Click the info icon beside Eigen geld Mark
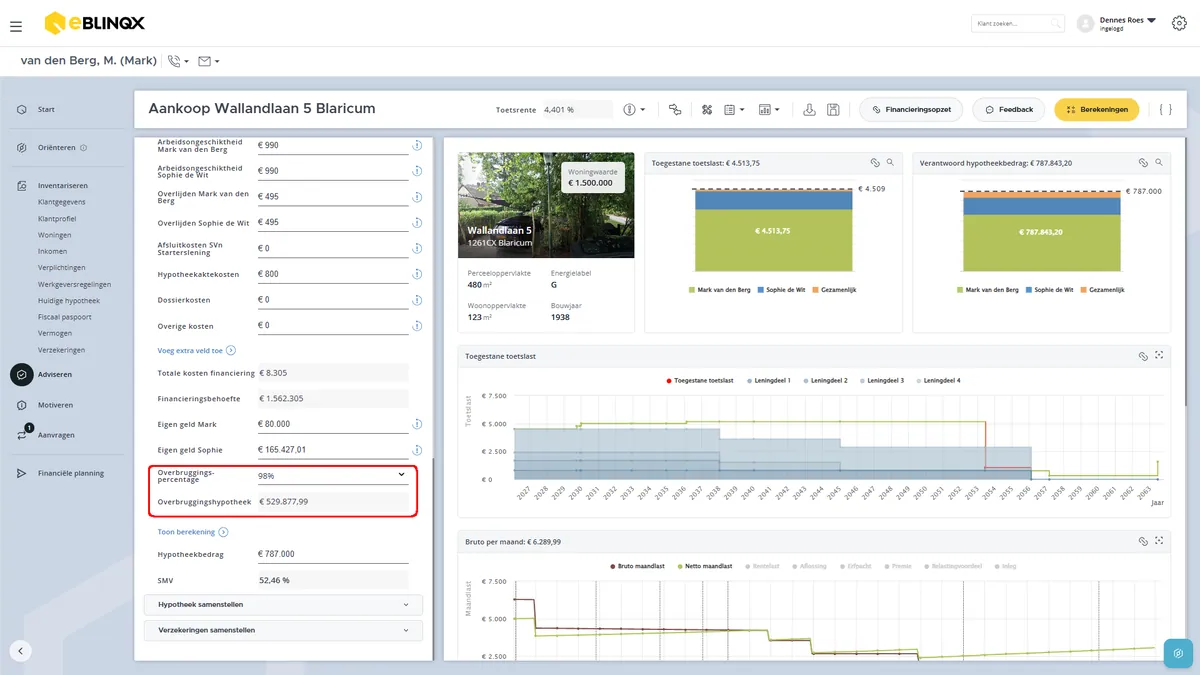Screen dimensions: 1200x675 pyautogui.click(x=416, y=425)
